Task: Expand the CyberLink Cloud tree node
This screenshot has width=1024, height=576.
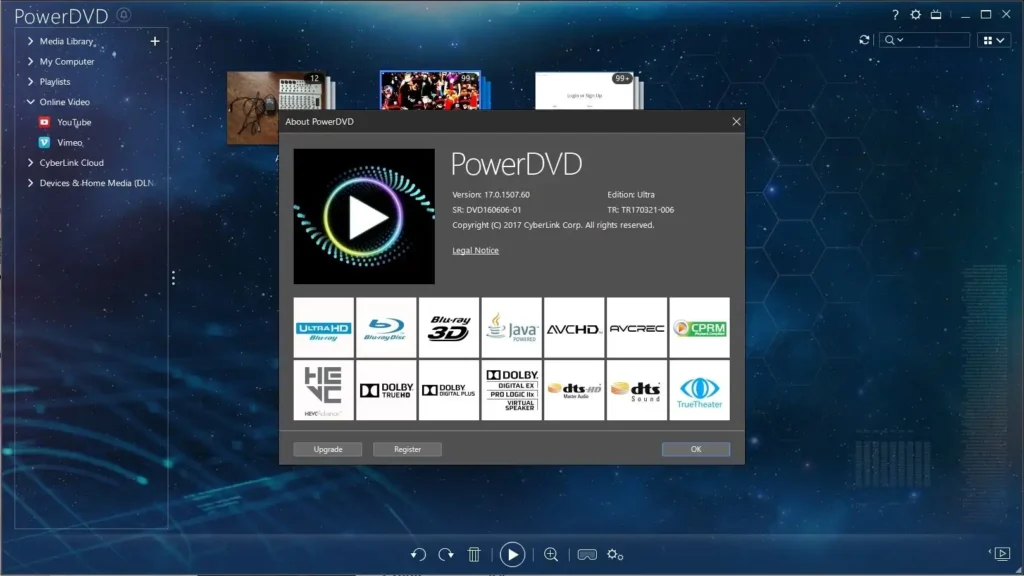Action: tap(30, 163)
